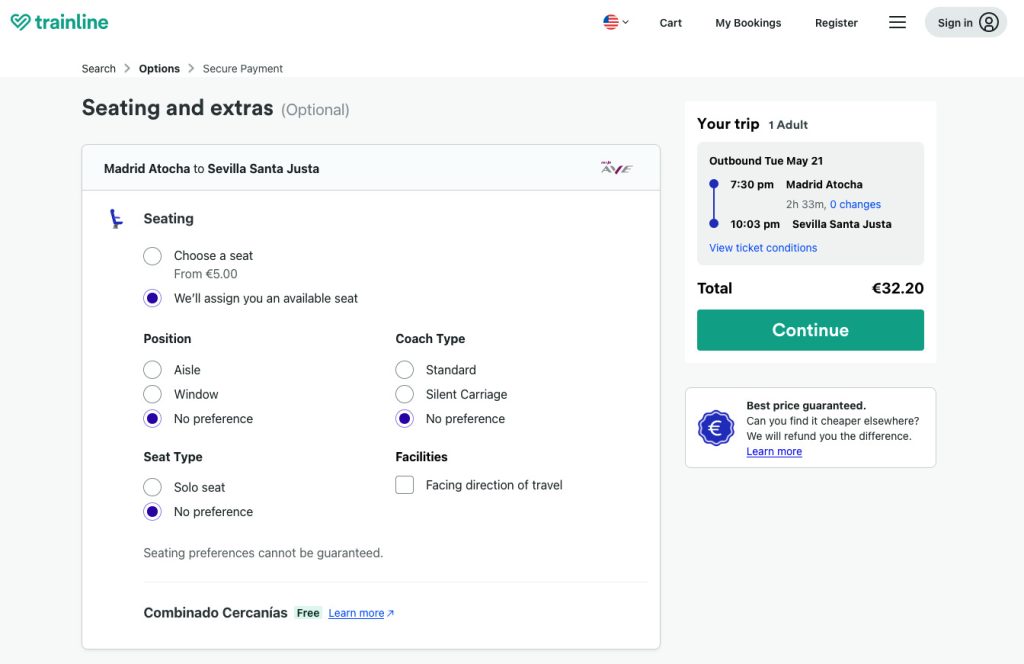Viewport: 1024px width, 664px height.
Task: Open the Cart page
Action: point(670,23)
